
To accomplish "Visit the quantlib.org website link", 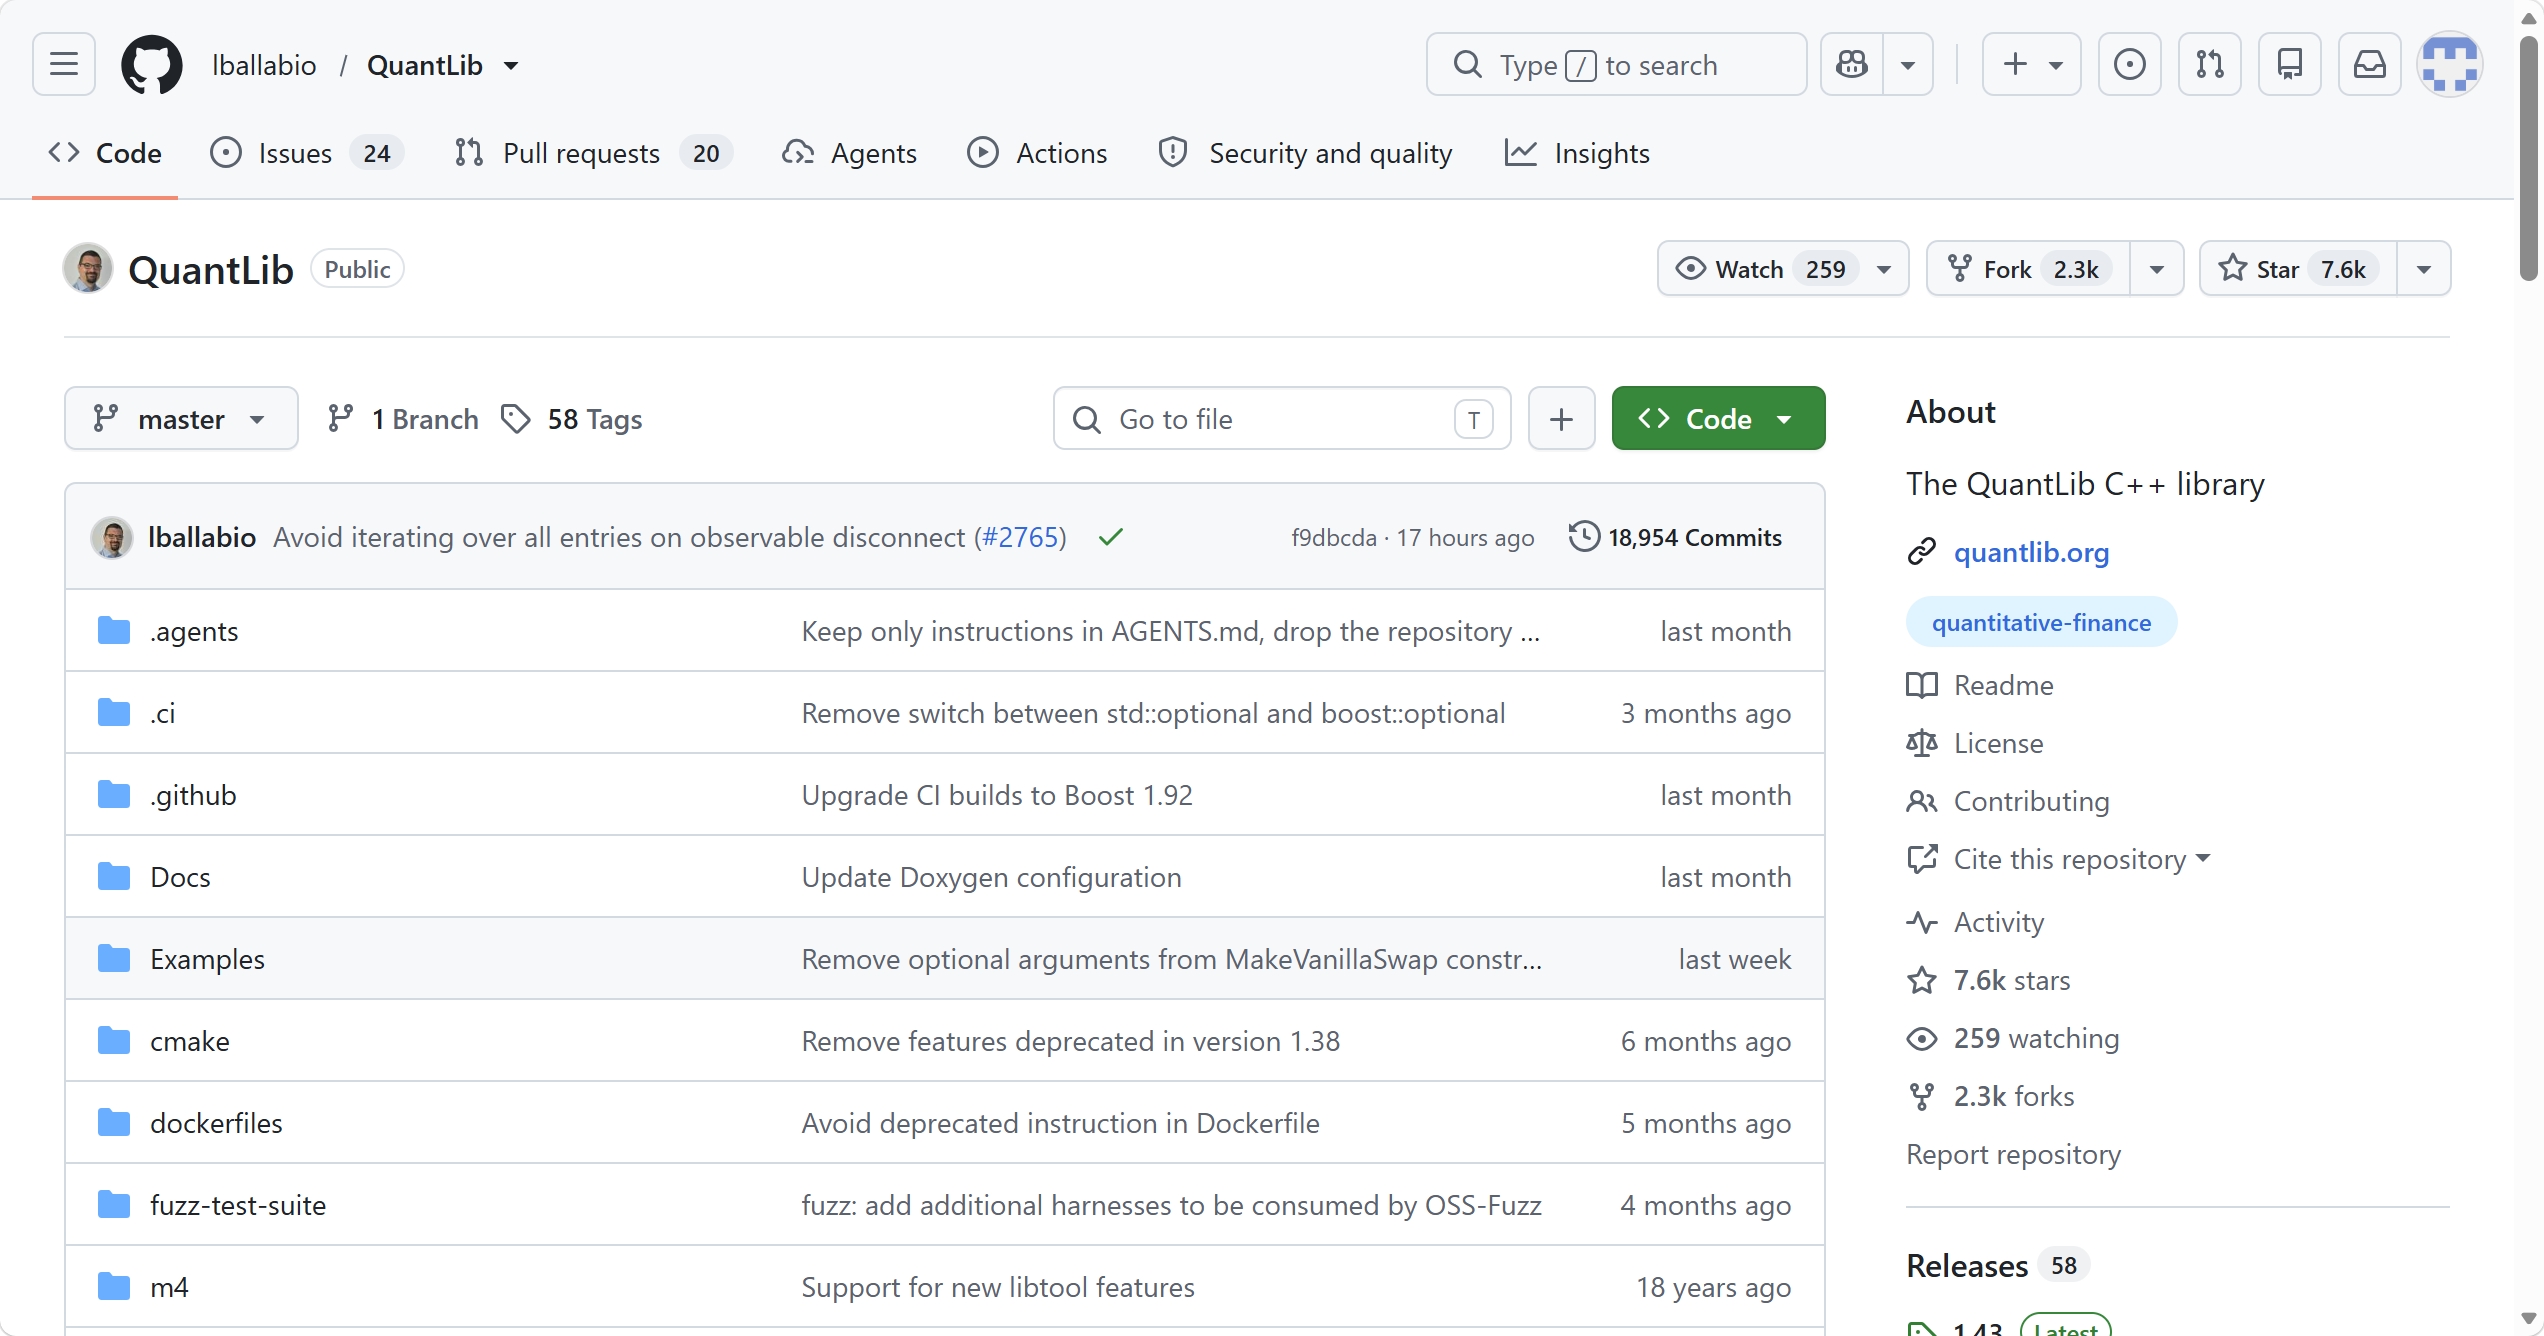I will pos(2031,552).
